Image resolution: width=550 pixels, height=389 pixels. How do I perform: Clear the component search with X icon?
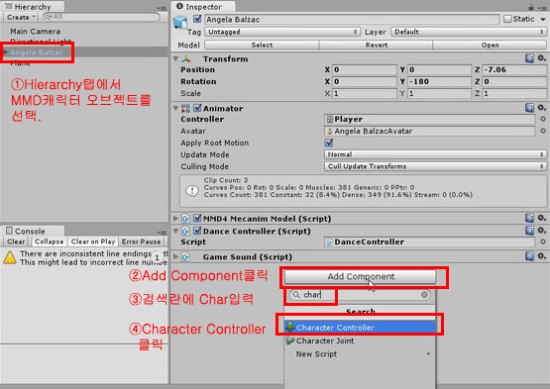[x=424, y=295]
